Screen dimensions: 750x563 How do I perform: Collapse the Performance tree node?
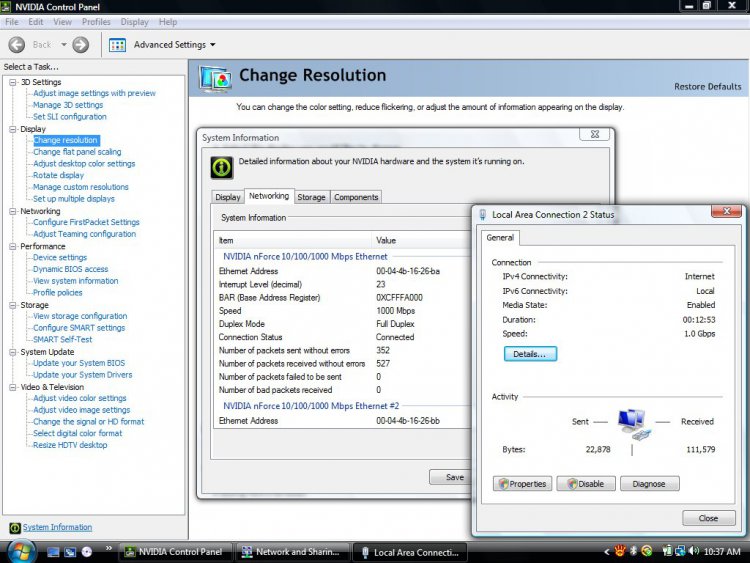pyautogui.click(x=13, y=246)
